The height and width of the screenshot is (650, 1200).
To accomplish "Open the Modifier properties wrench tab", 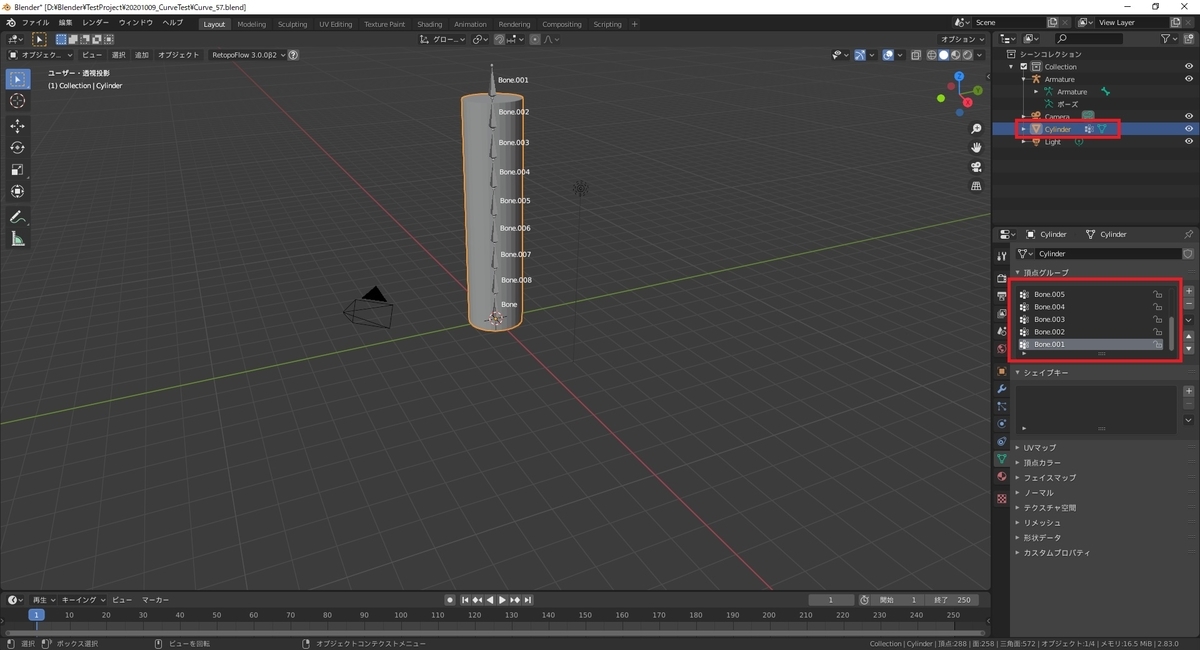I will click(x=1001, y=388).
